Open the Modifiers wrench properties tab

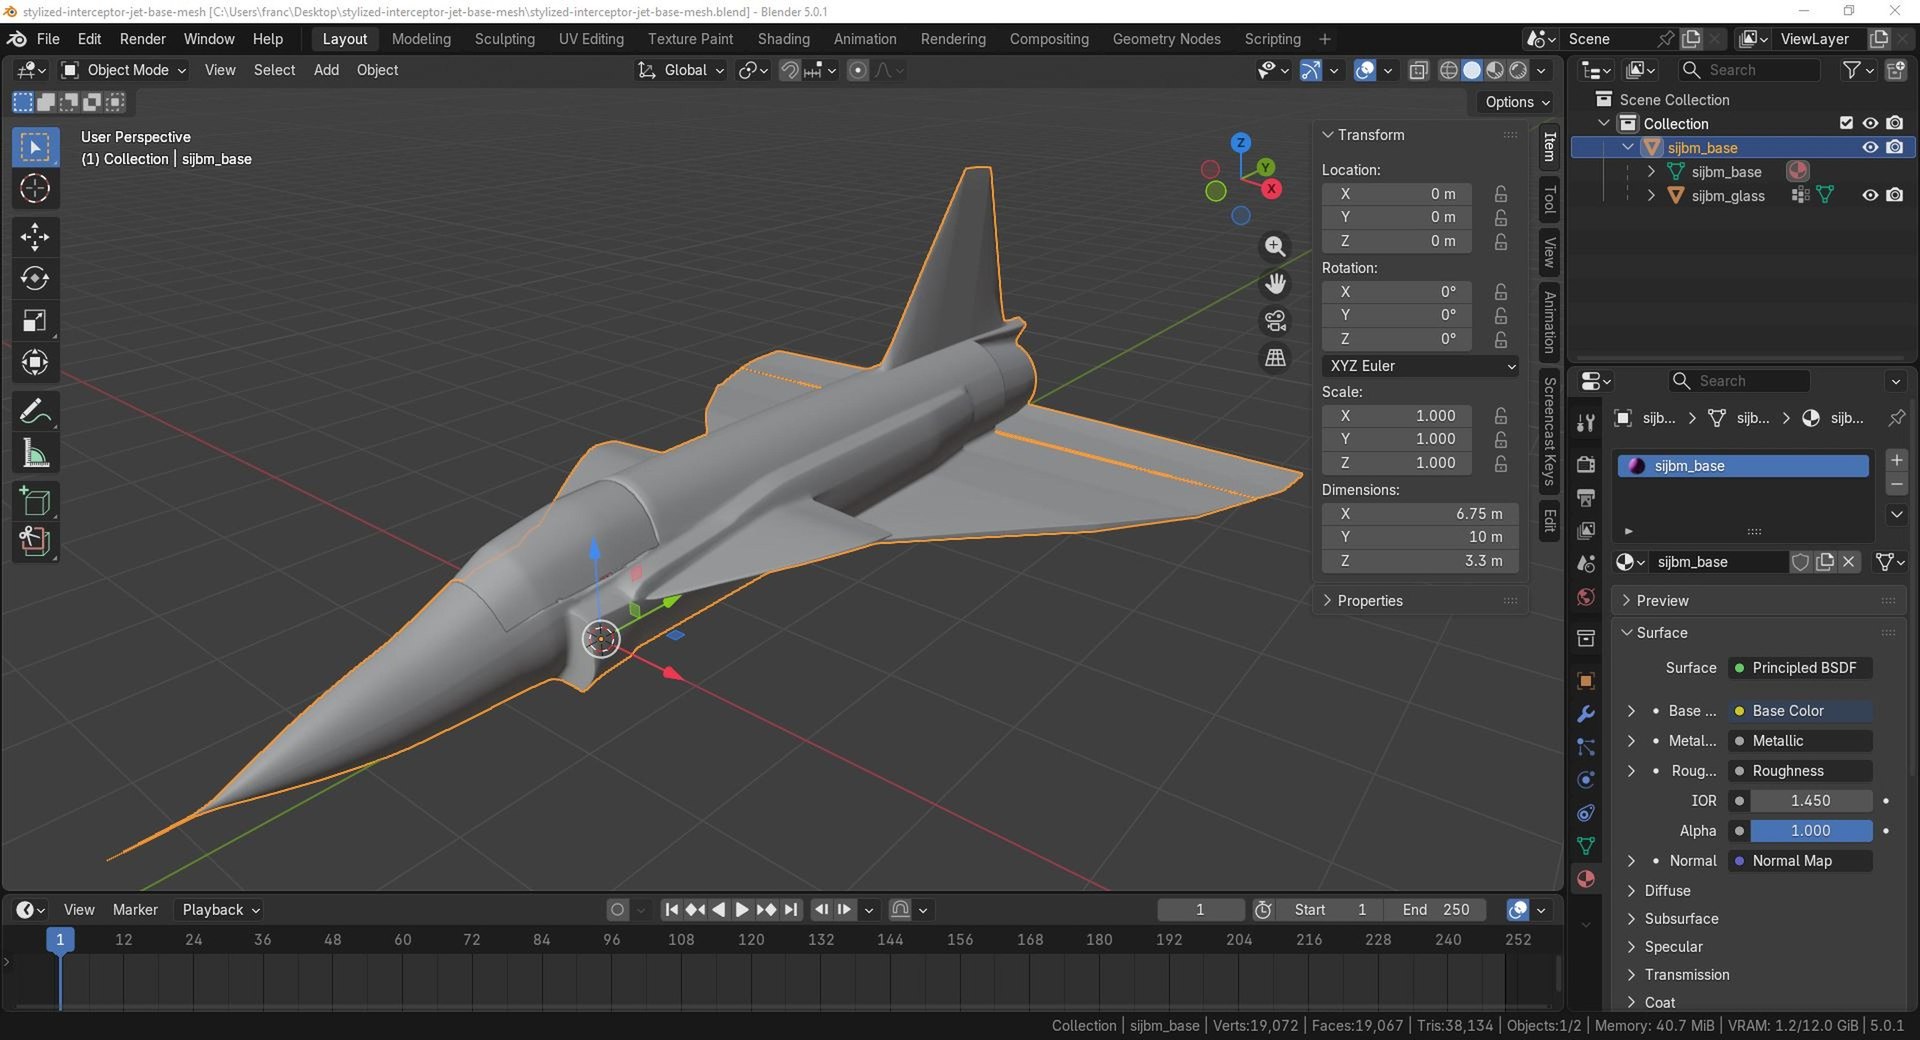[x=1585, y=714]
